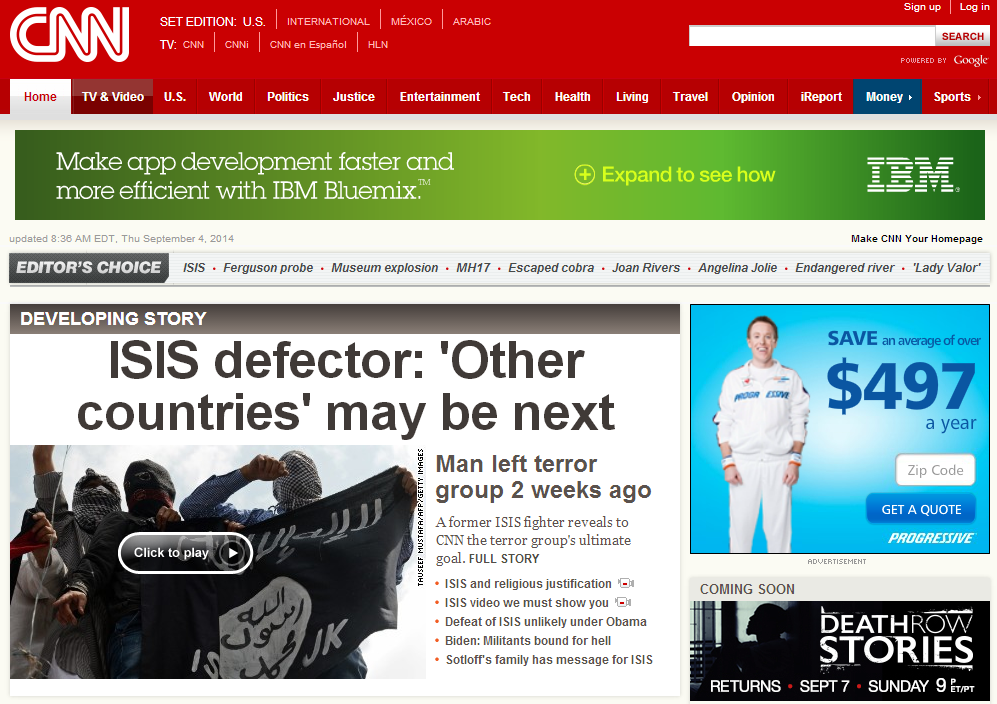Open 'Man left terror group 2 weeks ago'

click(544, 477)
